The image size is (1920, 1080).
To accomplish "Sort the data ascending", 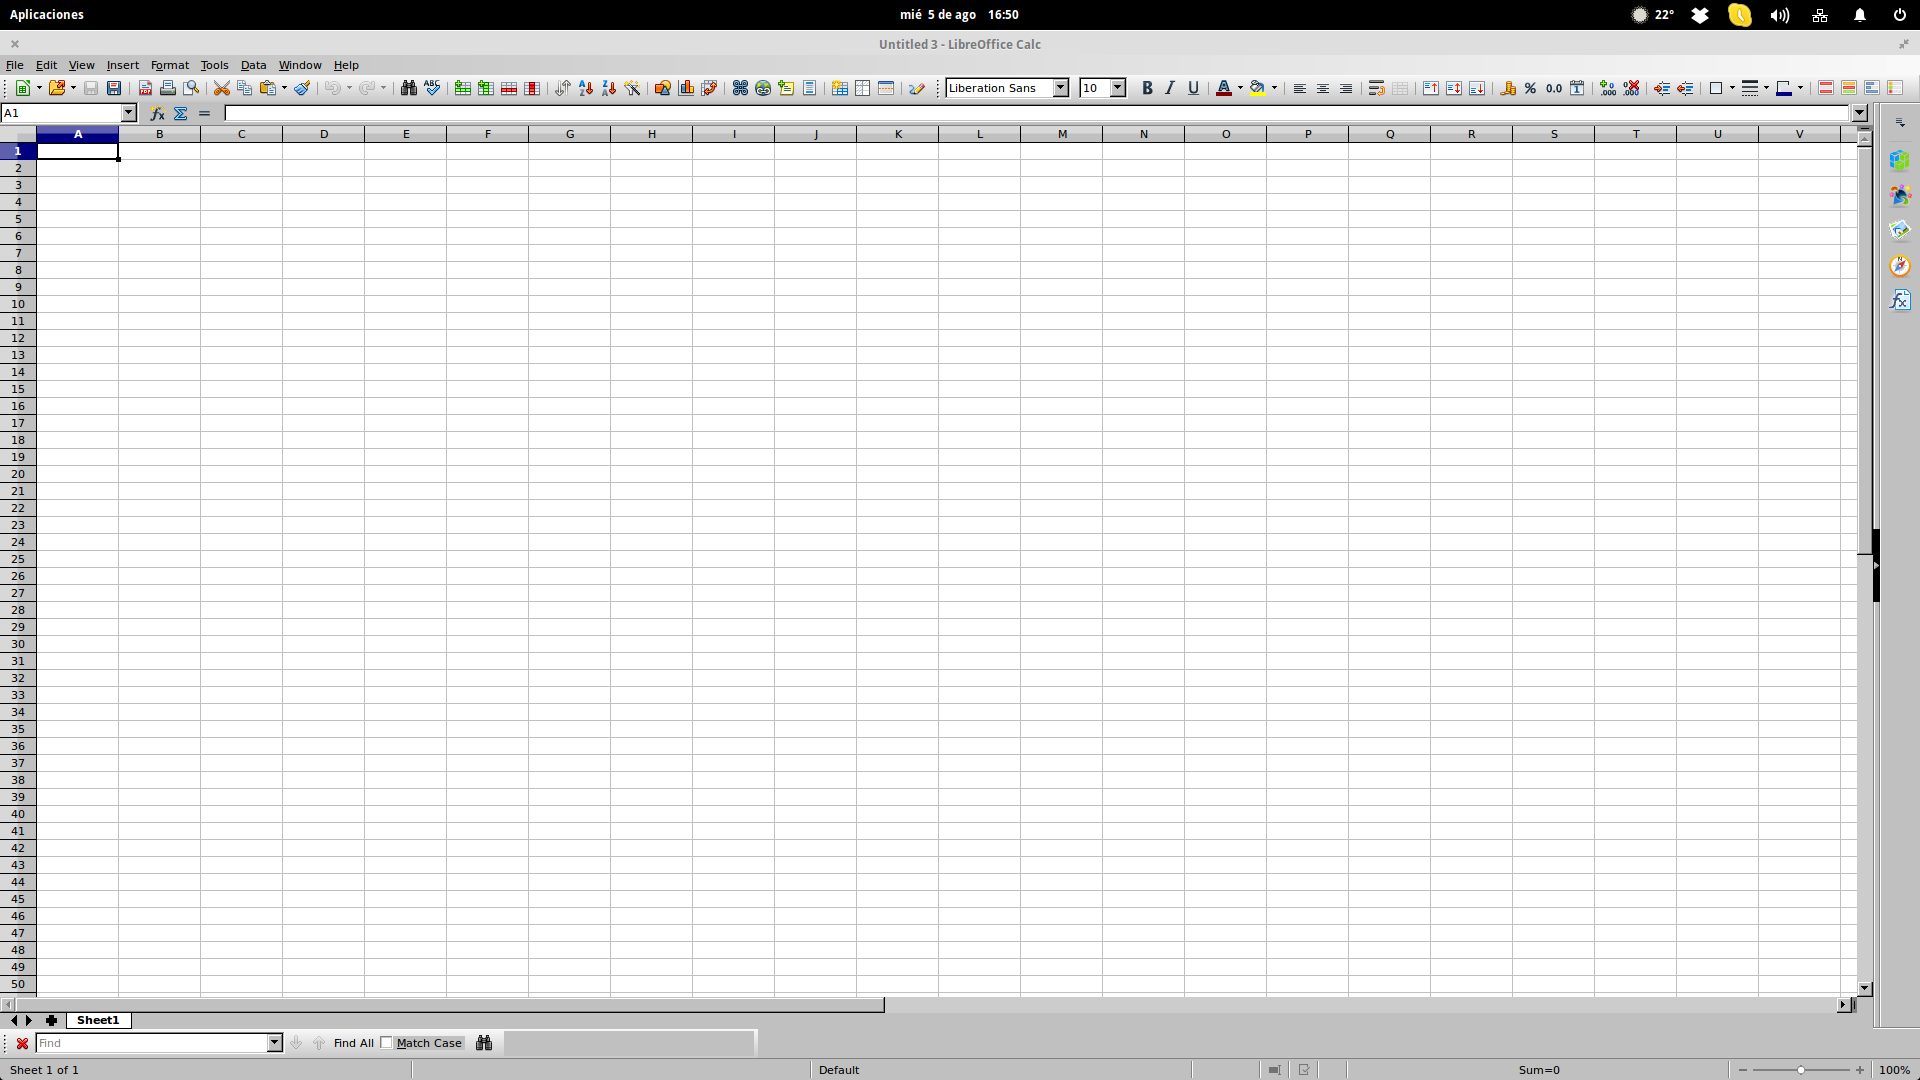I will tap(585, 88).
